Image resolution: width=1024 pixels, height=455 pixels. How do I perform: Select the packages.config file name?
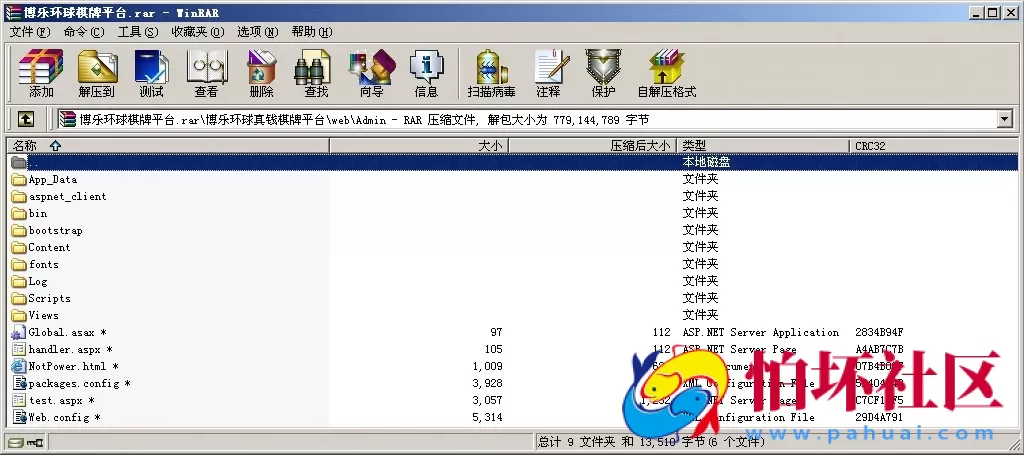pos(80,383)
